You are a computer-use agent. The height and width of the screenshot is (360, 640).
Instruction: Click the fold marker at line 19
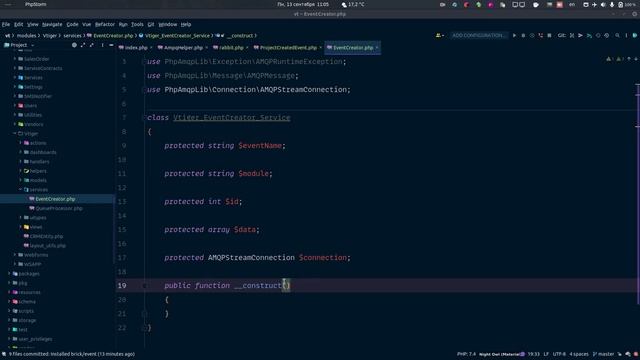click(144, 286)
